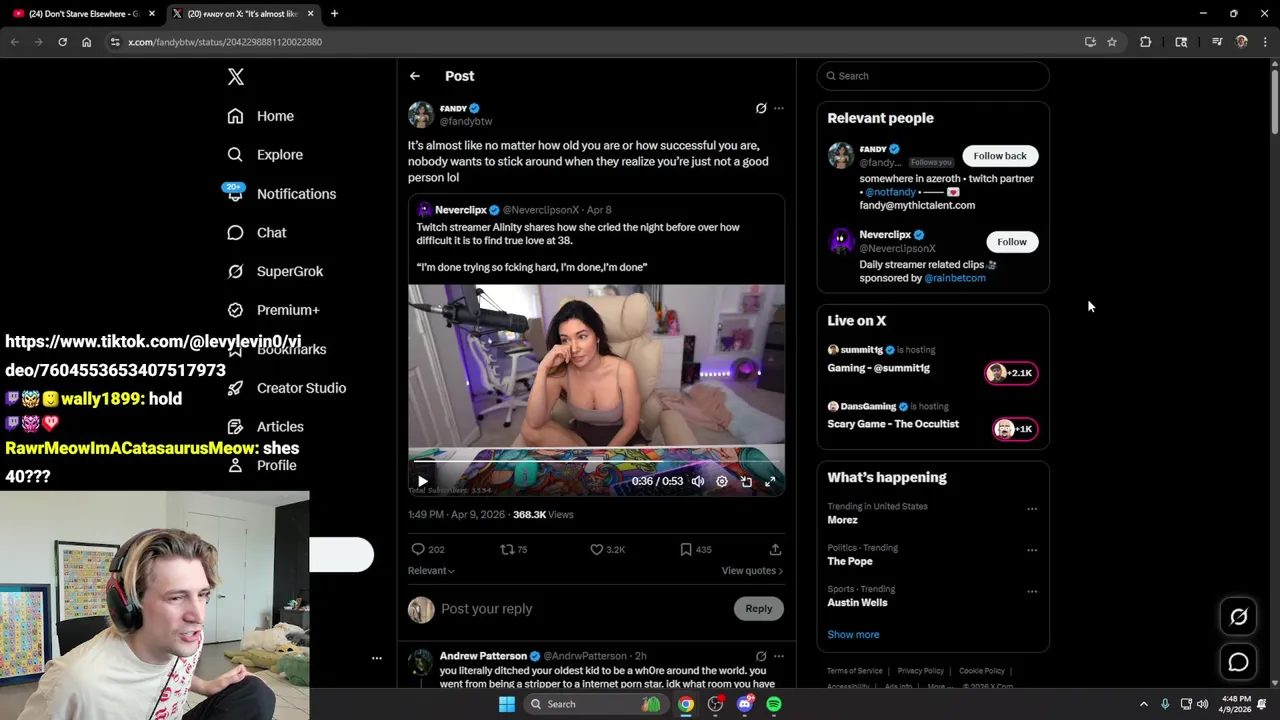The height and width of the screenshot is (720, 1280).
Task: Open video settings gear
Action: point(722,481)
